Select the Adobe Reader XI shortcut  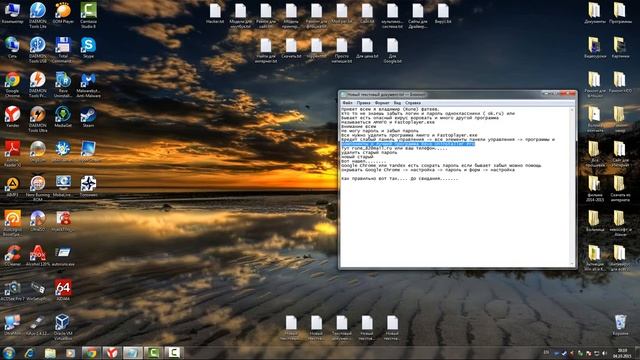(x=12, y=153)
